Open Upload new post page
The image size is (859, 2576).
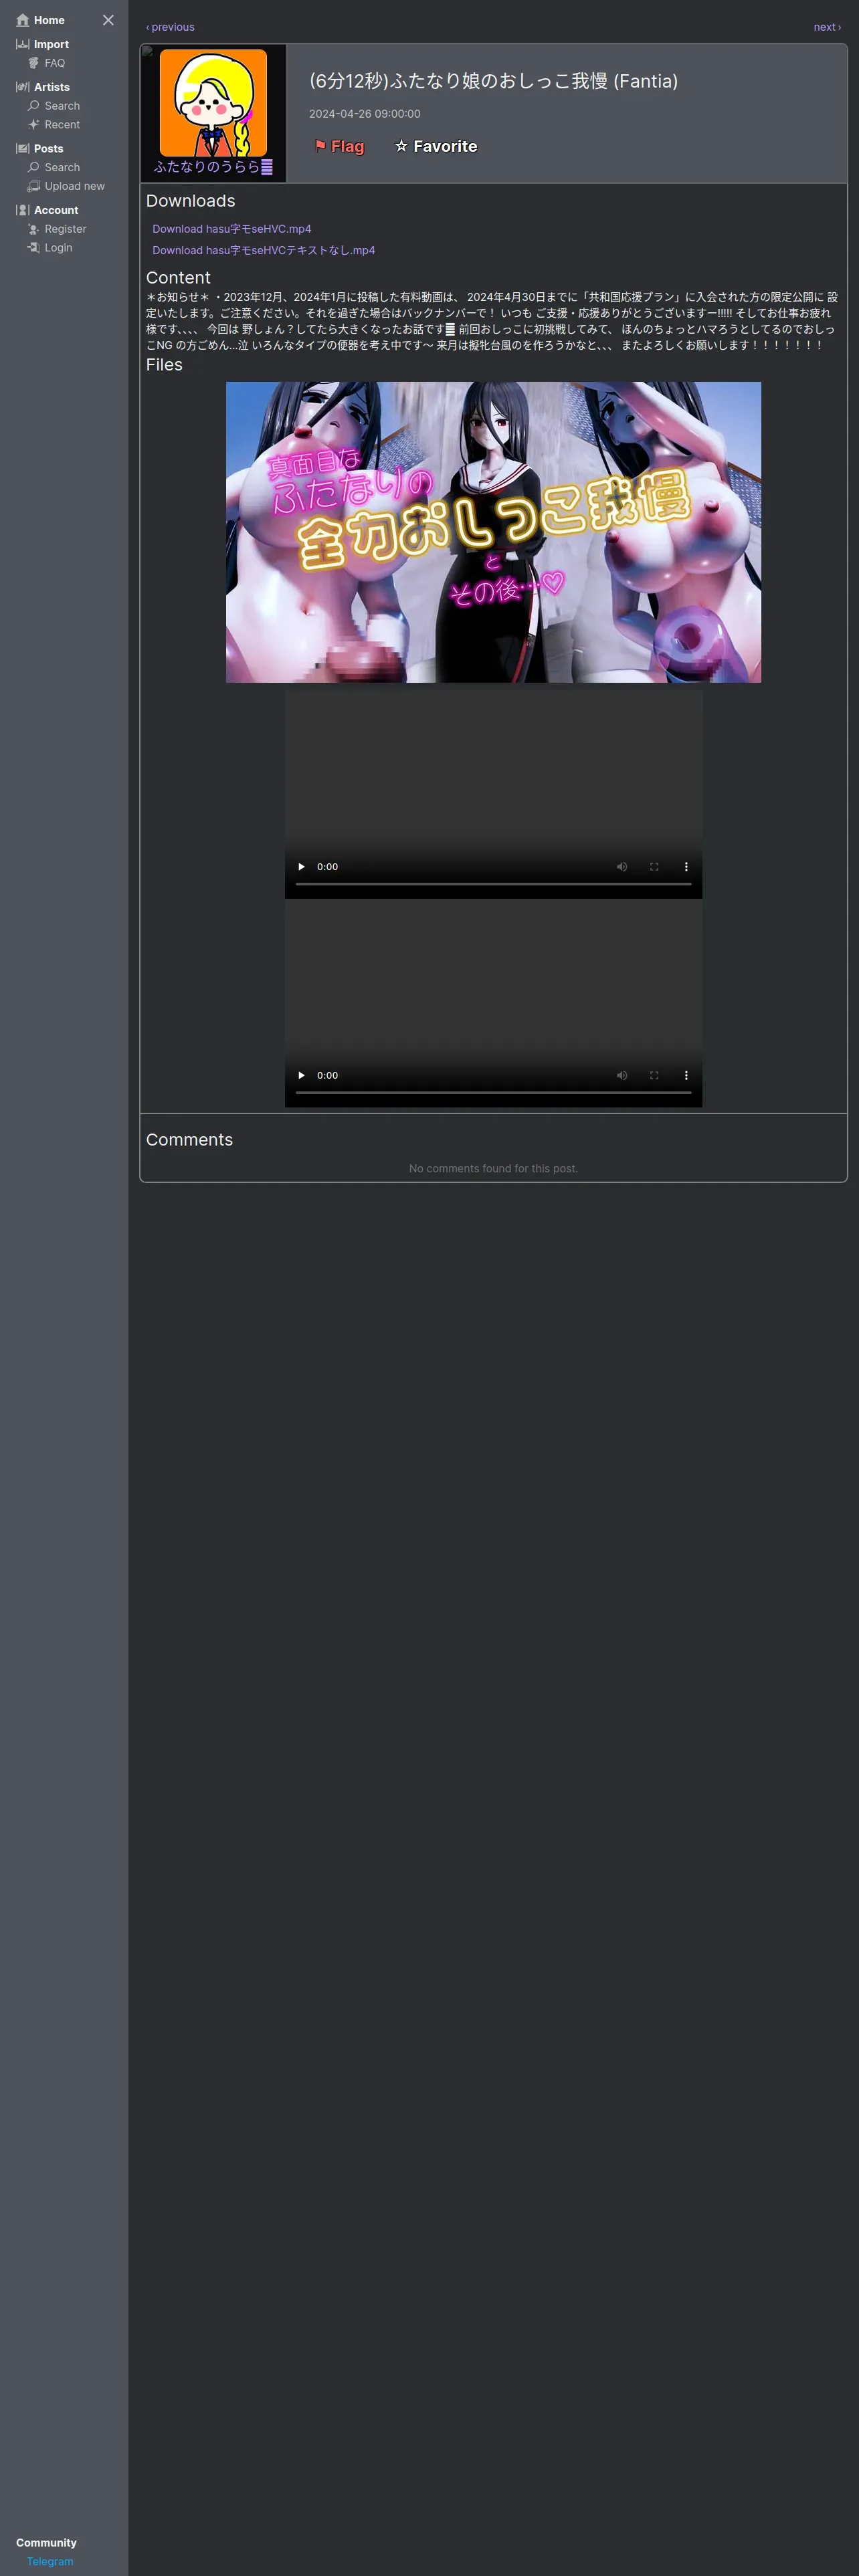point(66,186)
